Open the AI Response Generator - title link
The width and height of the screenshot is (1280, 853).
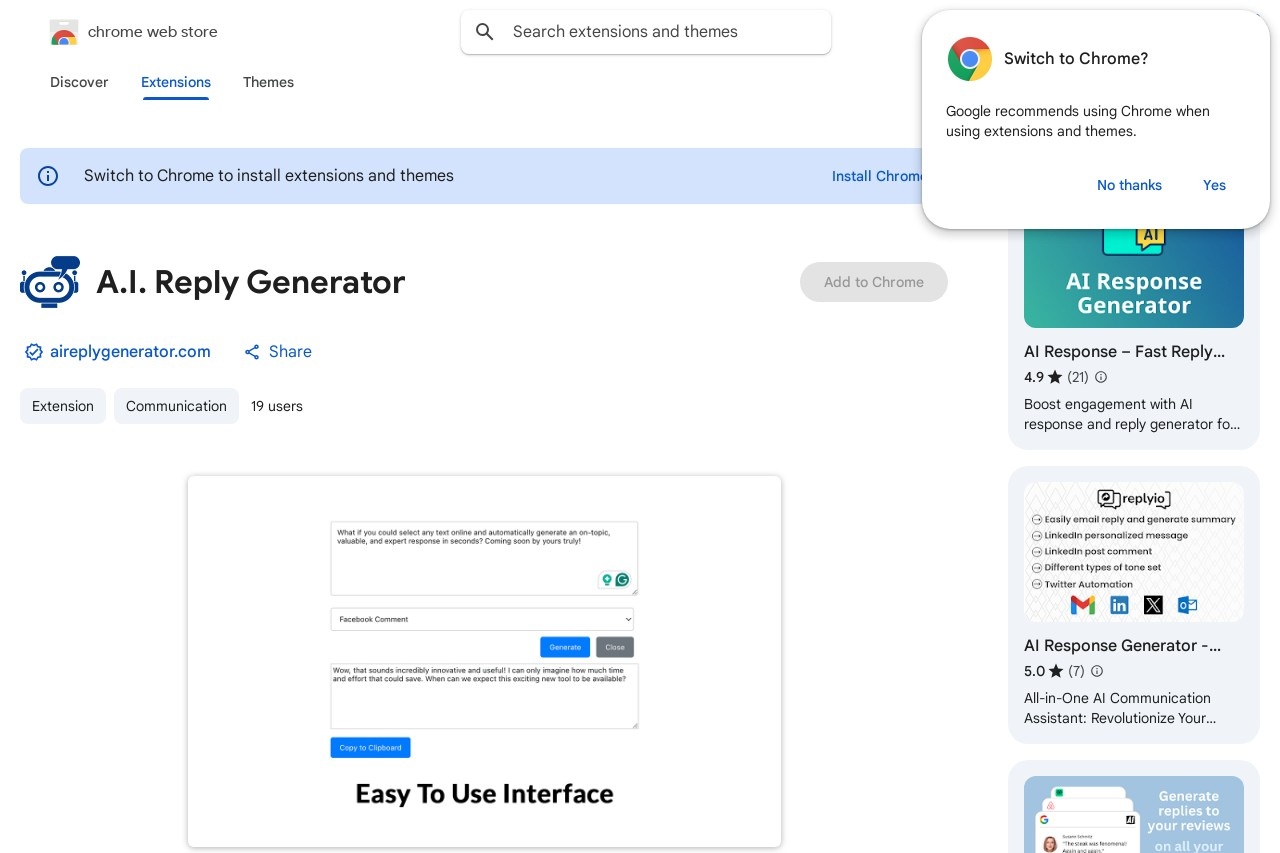pyautogui.click(x=1122, y=646)
